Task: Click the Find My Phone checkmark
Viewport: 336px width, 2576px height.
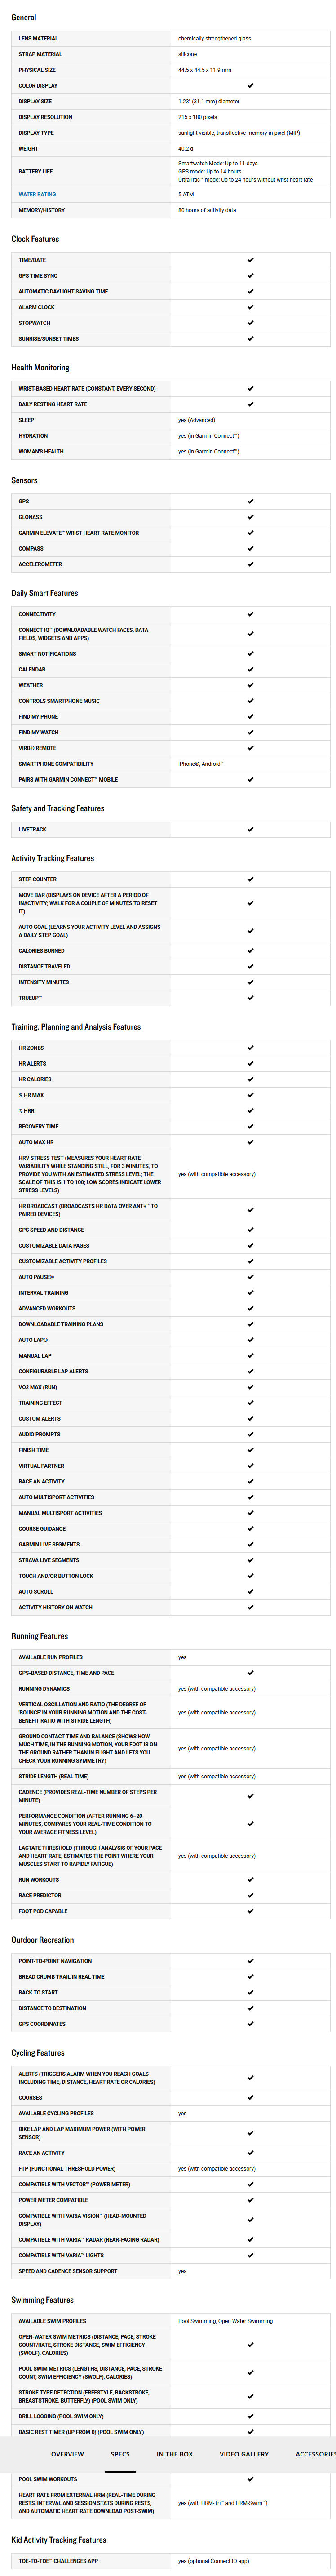Action: click(250, 716)
